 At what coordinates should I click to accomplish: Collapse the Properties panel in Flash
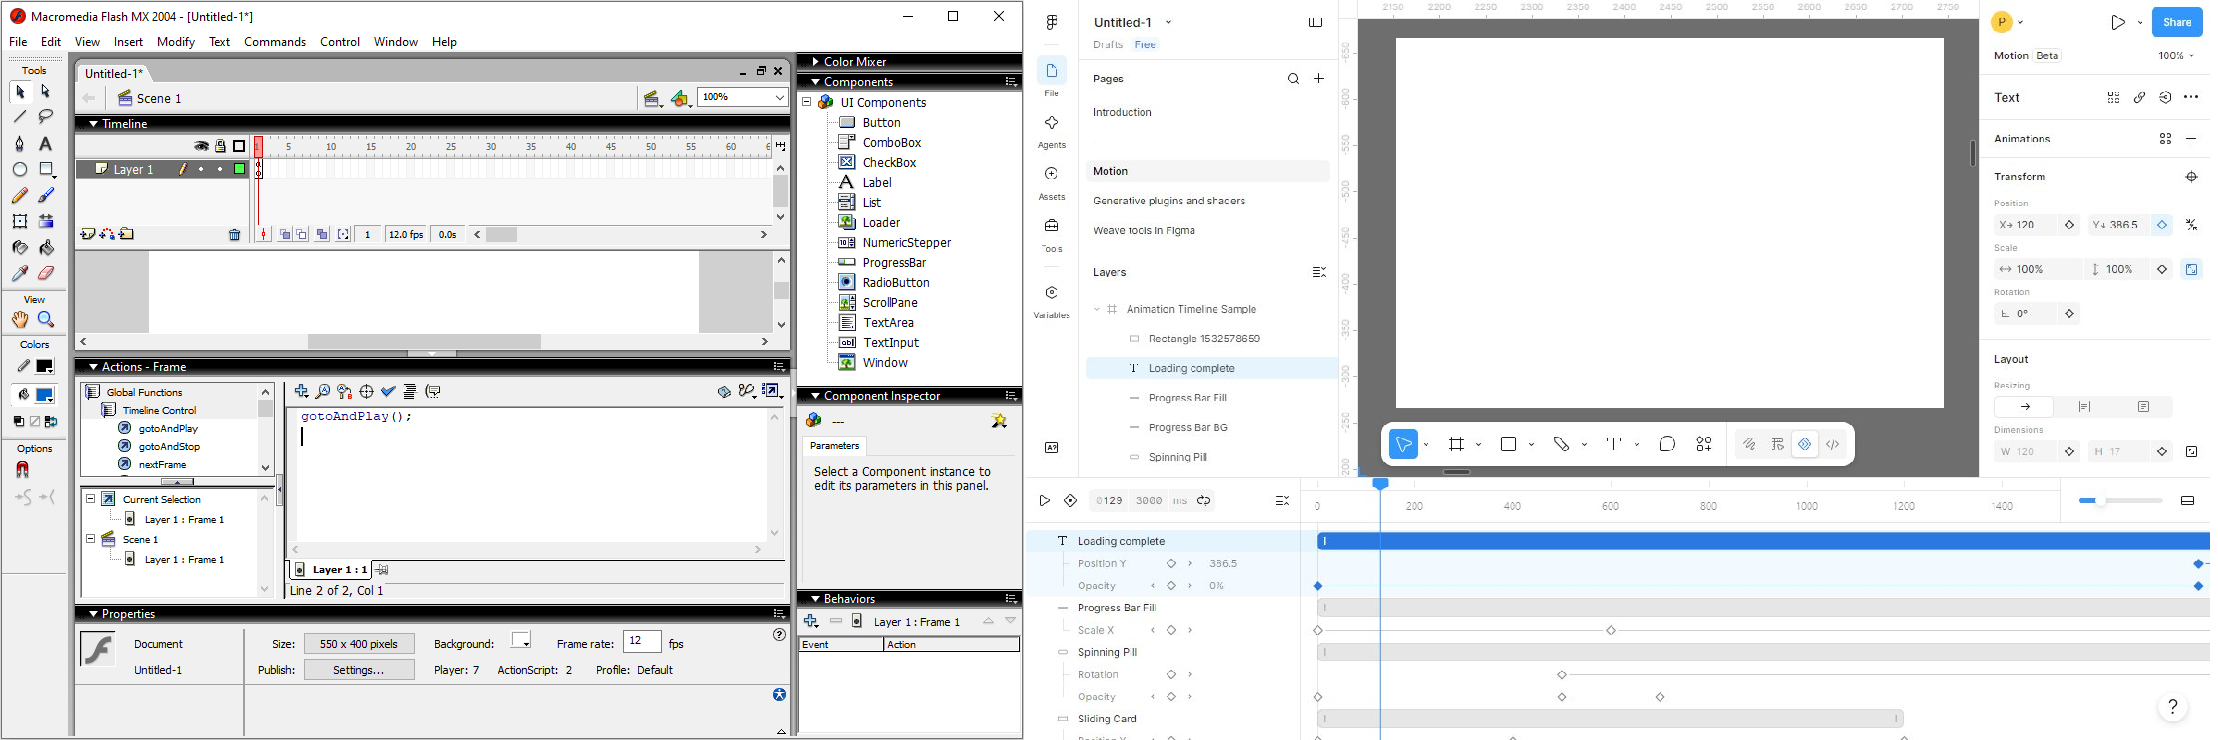pyautogui.click(x=93, y=614)
